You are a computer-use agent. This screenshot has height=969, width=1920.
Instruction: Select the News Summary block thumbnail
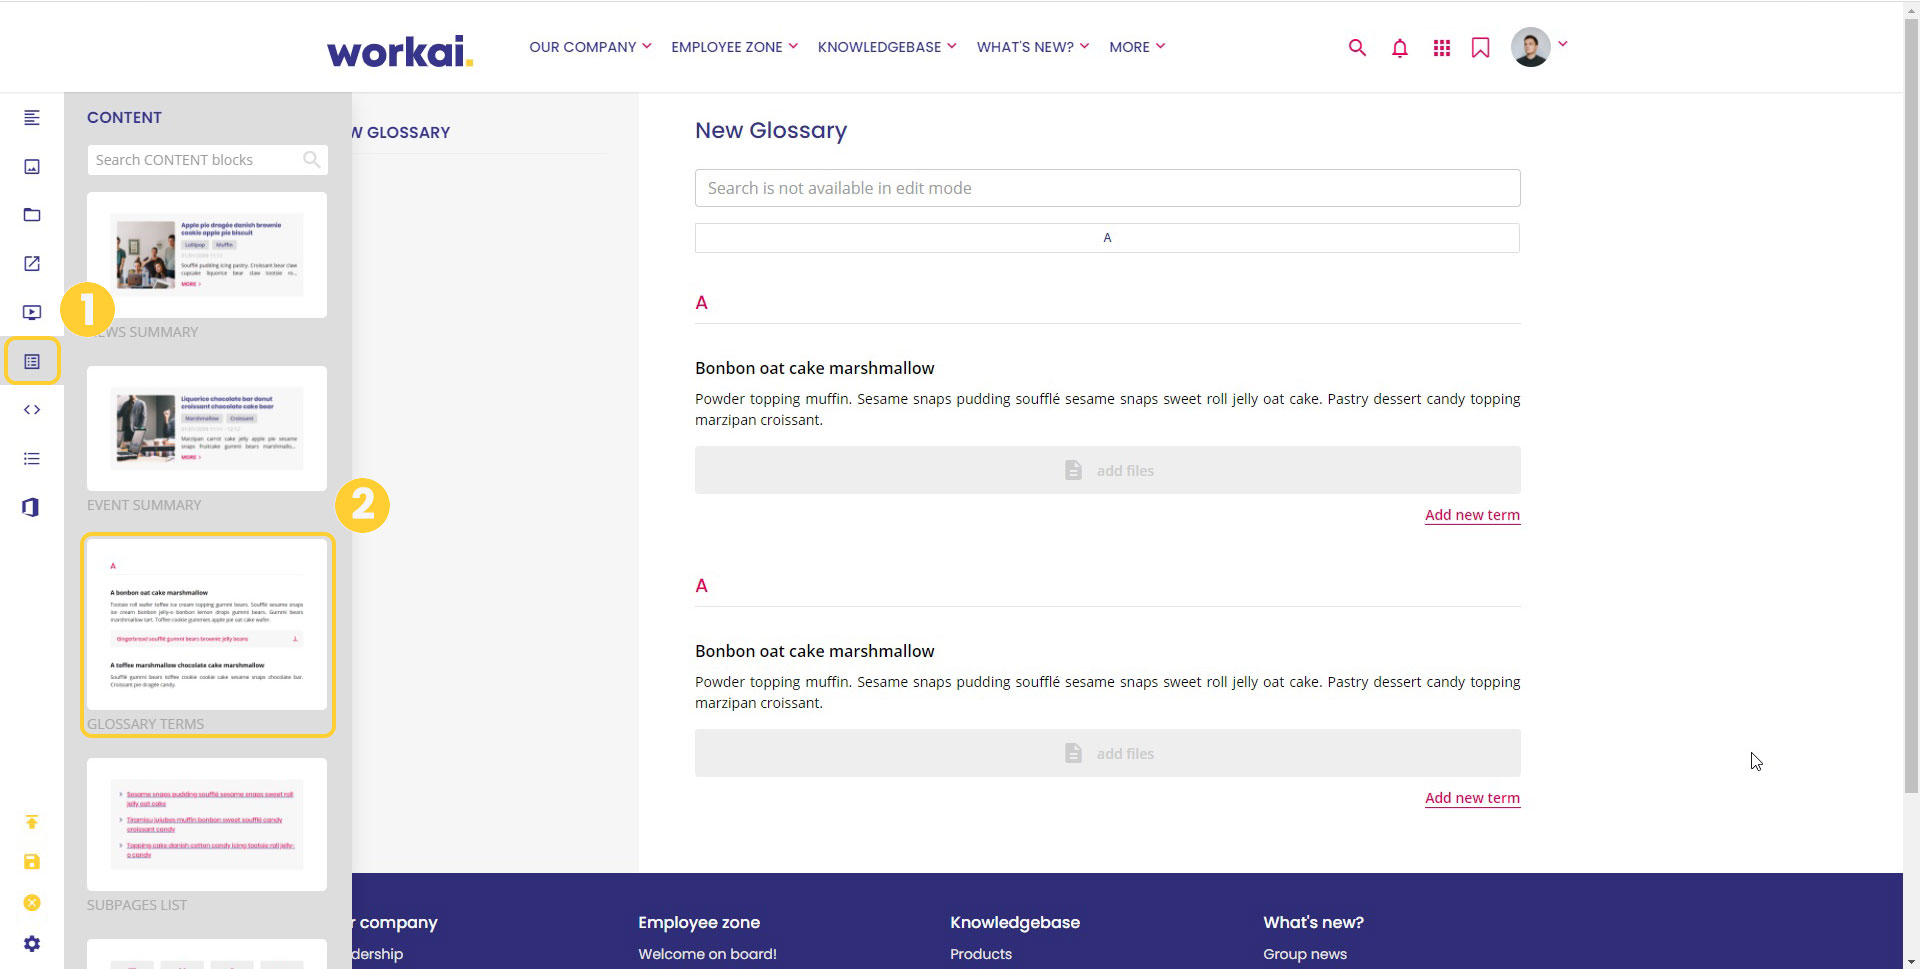point(207,255)
